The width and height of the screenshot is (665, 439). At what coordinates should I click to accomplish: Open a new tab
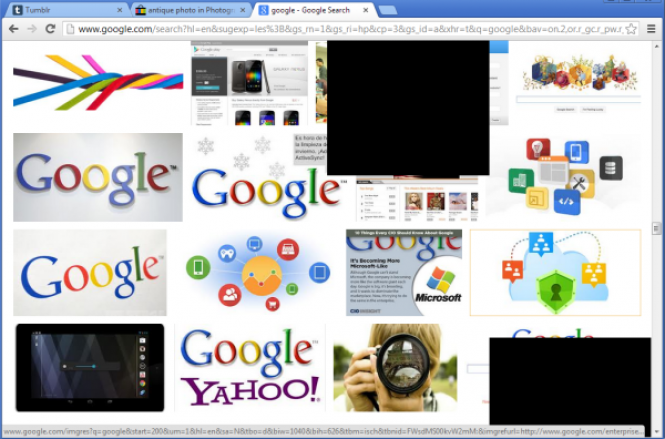390,9
